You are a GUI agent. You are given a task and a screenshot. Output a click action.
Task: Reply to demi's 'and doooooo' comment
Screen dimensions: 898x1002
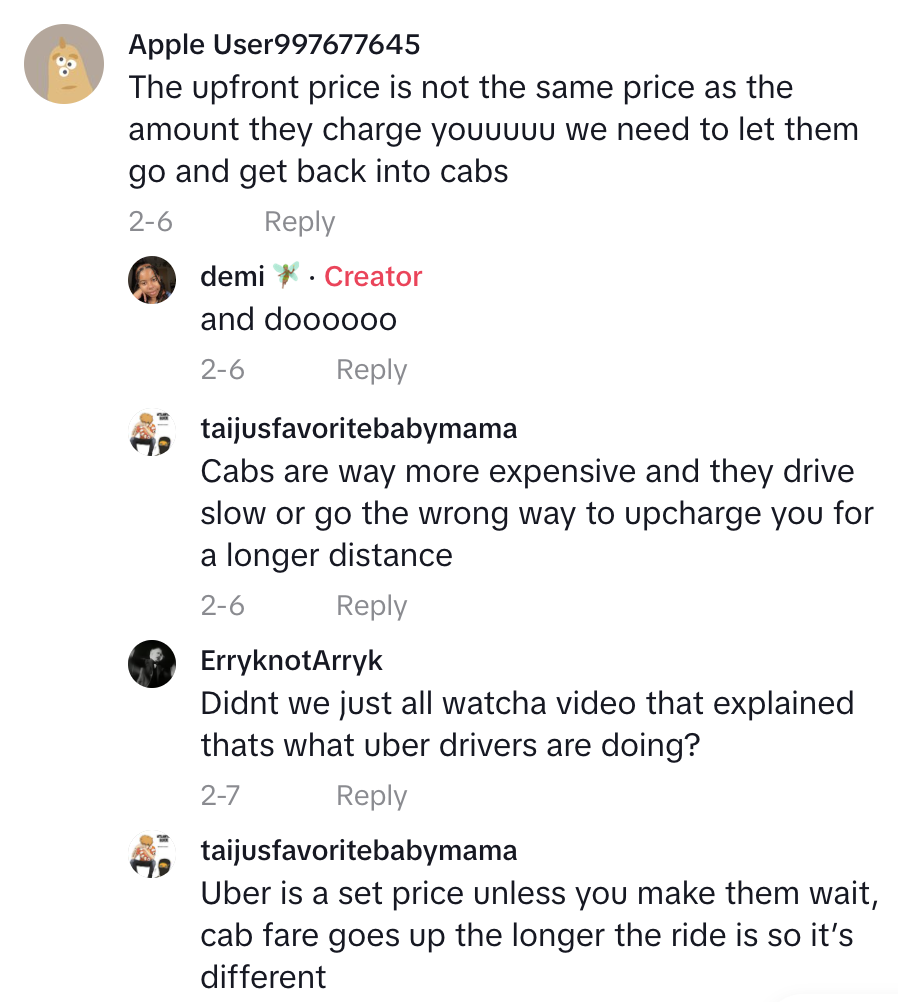click(x=371, y=370)
